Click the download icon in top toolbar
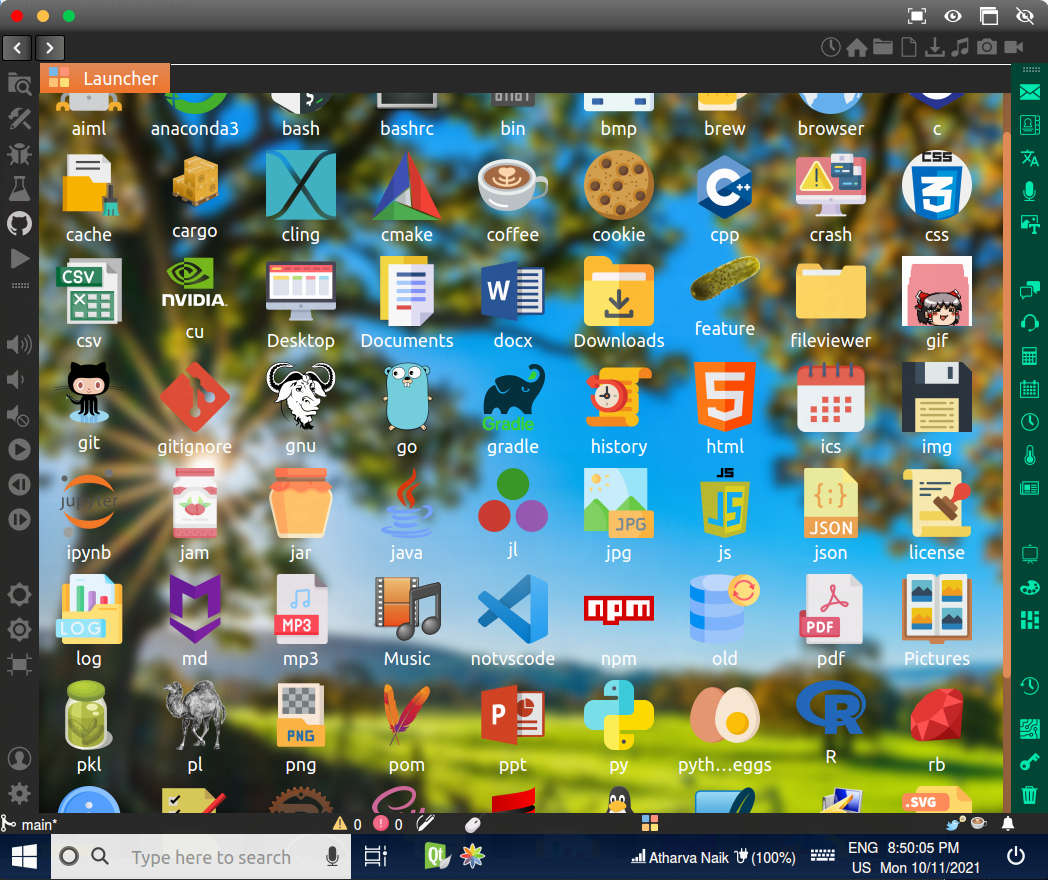 tap(935, 47)
